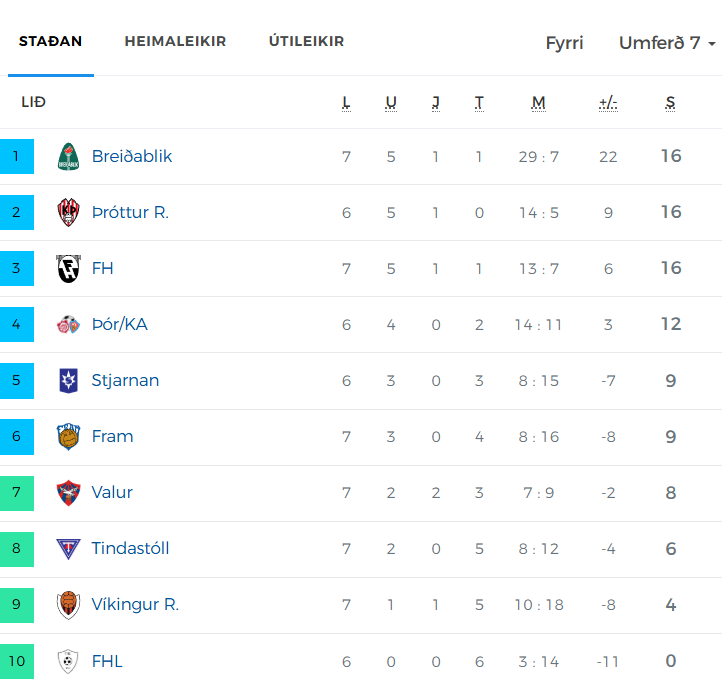Click the +/- goal difference header
This screenshot has width=722, height=686.
pyautogui.click(x=608, y=103)
